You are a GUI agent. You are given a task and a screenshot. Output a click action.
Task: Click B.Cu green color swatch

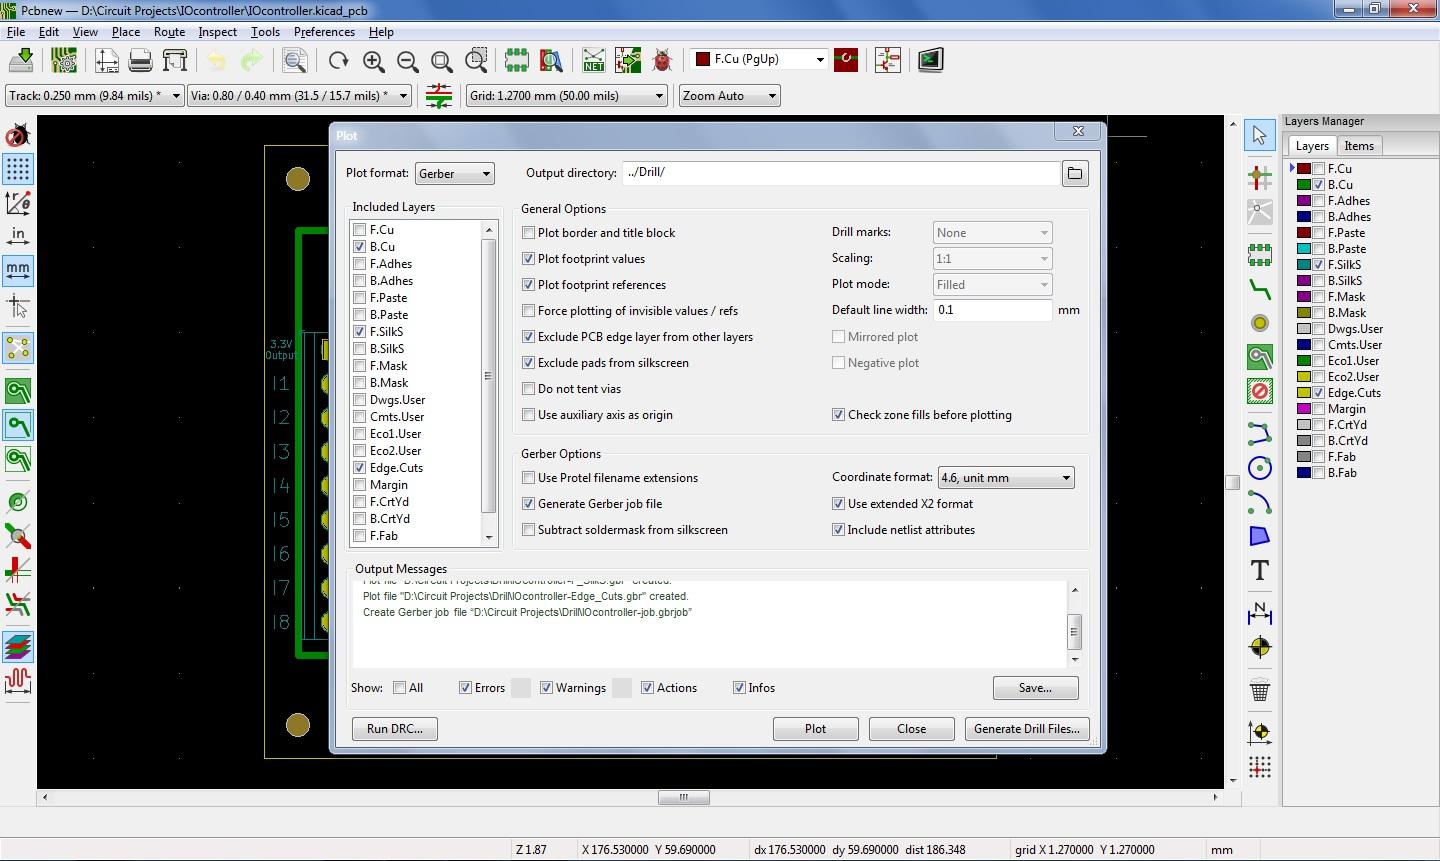pos(1304,185)
